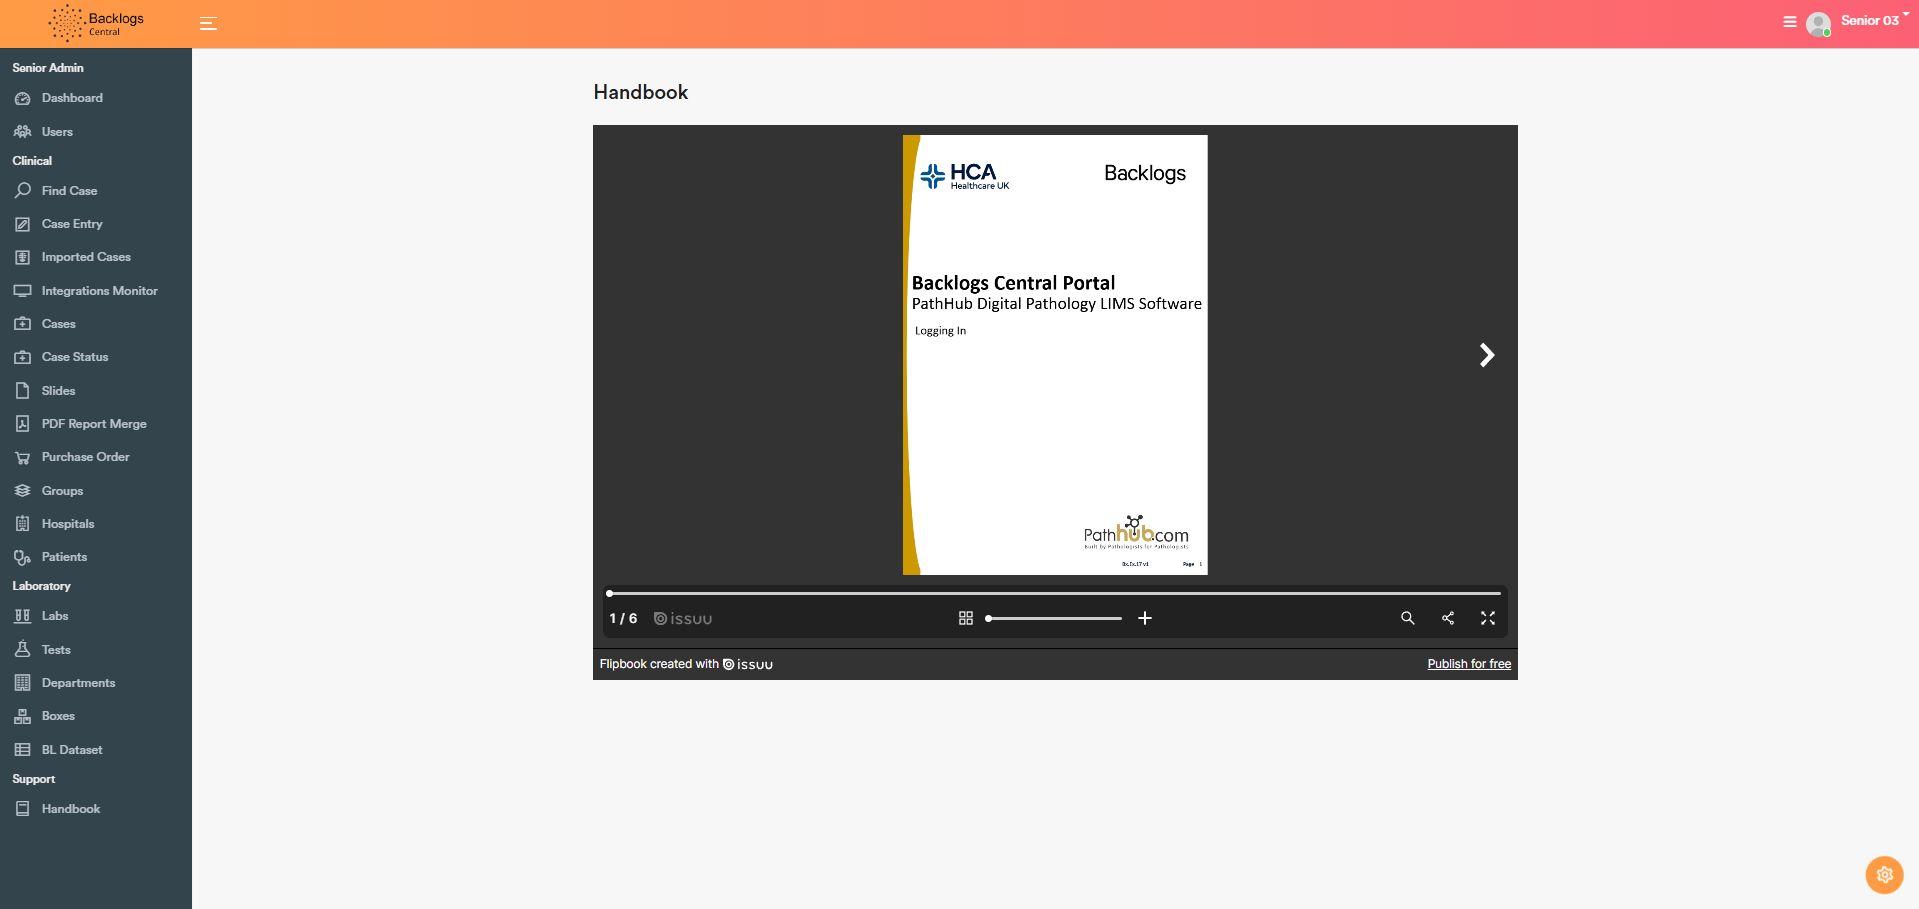The width and height of the screenshot is (1919, 909).
Task: Open the Find Case menu item
Action: 69,191
